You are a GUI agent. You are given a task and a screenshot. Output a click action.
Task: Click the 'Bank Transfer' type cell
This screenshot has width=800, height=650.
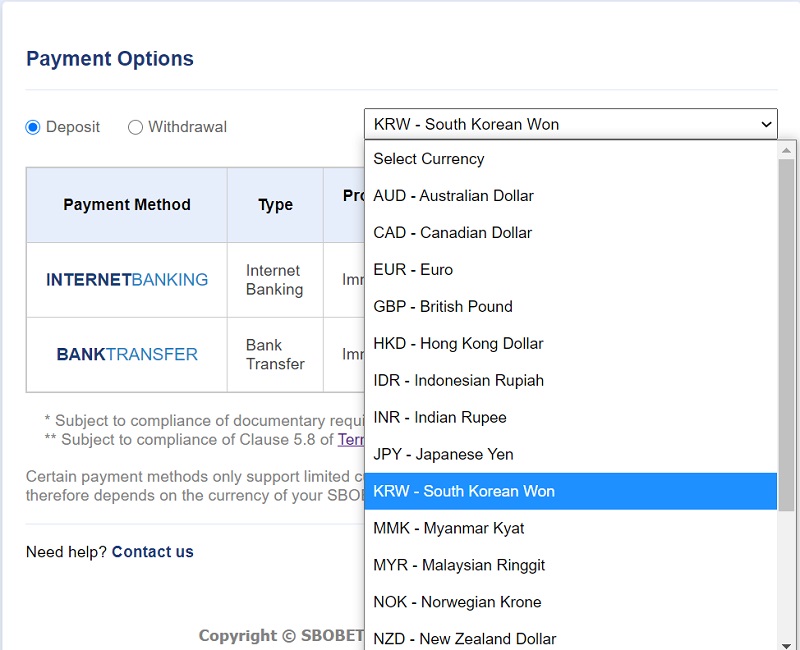click(276, 355)
